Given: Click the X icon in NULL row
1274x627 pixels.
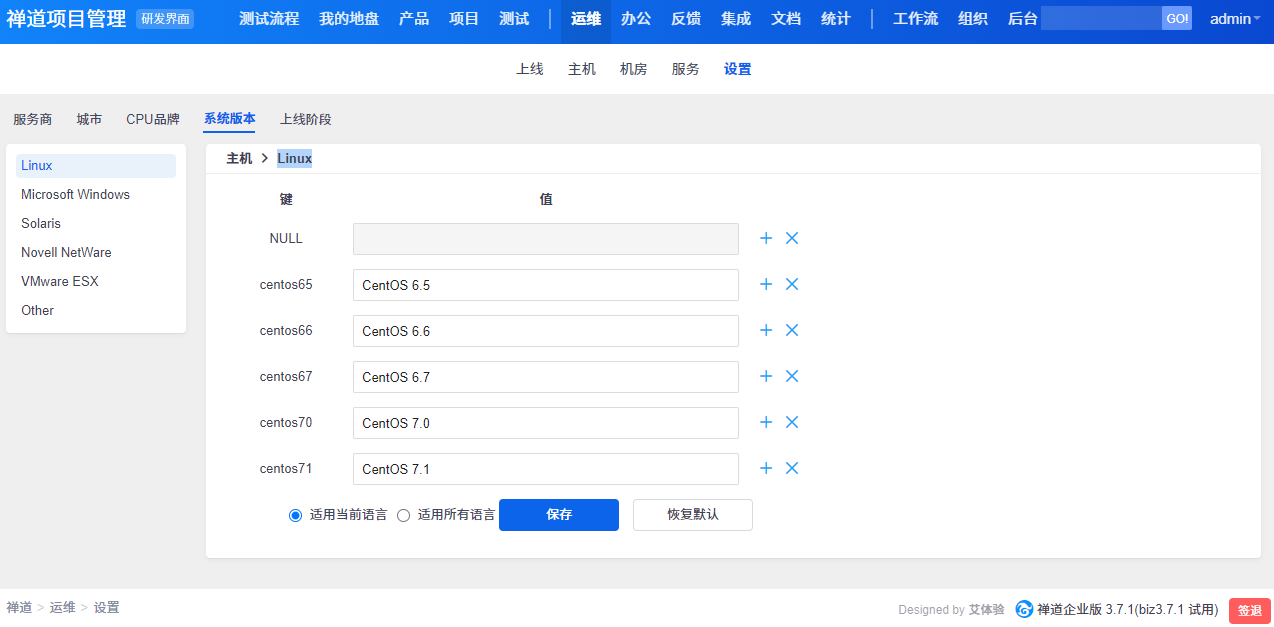Looking at the screenshot, I should 792,238.
